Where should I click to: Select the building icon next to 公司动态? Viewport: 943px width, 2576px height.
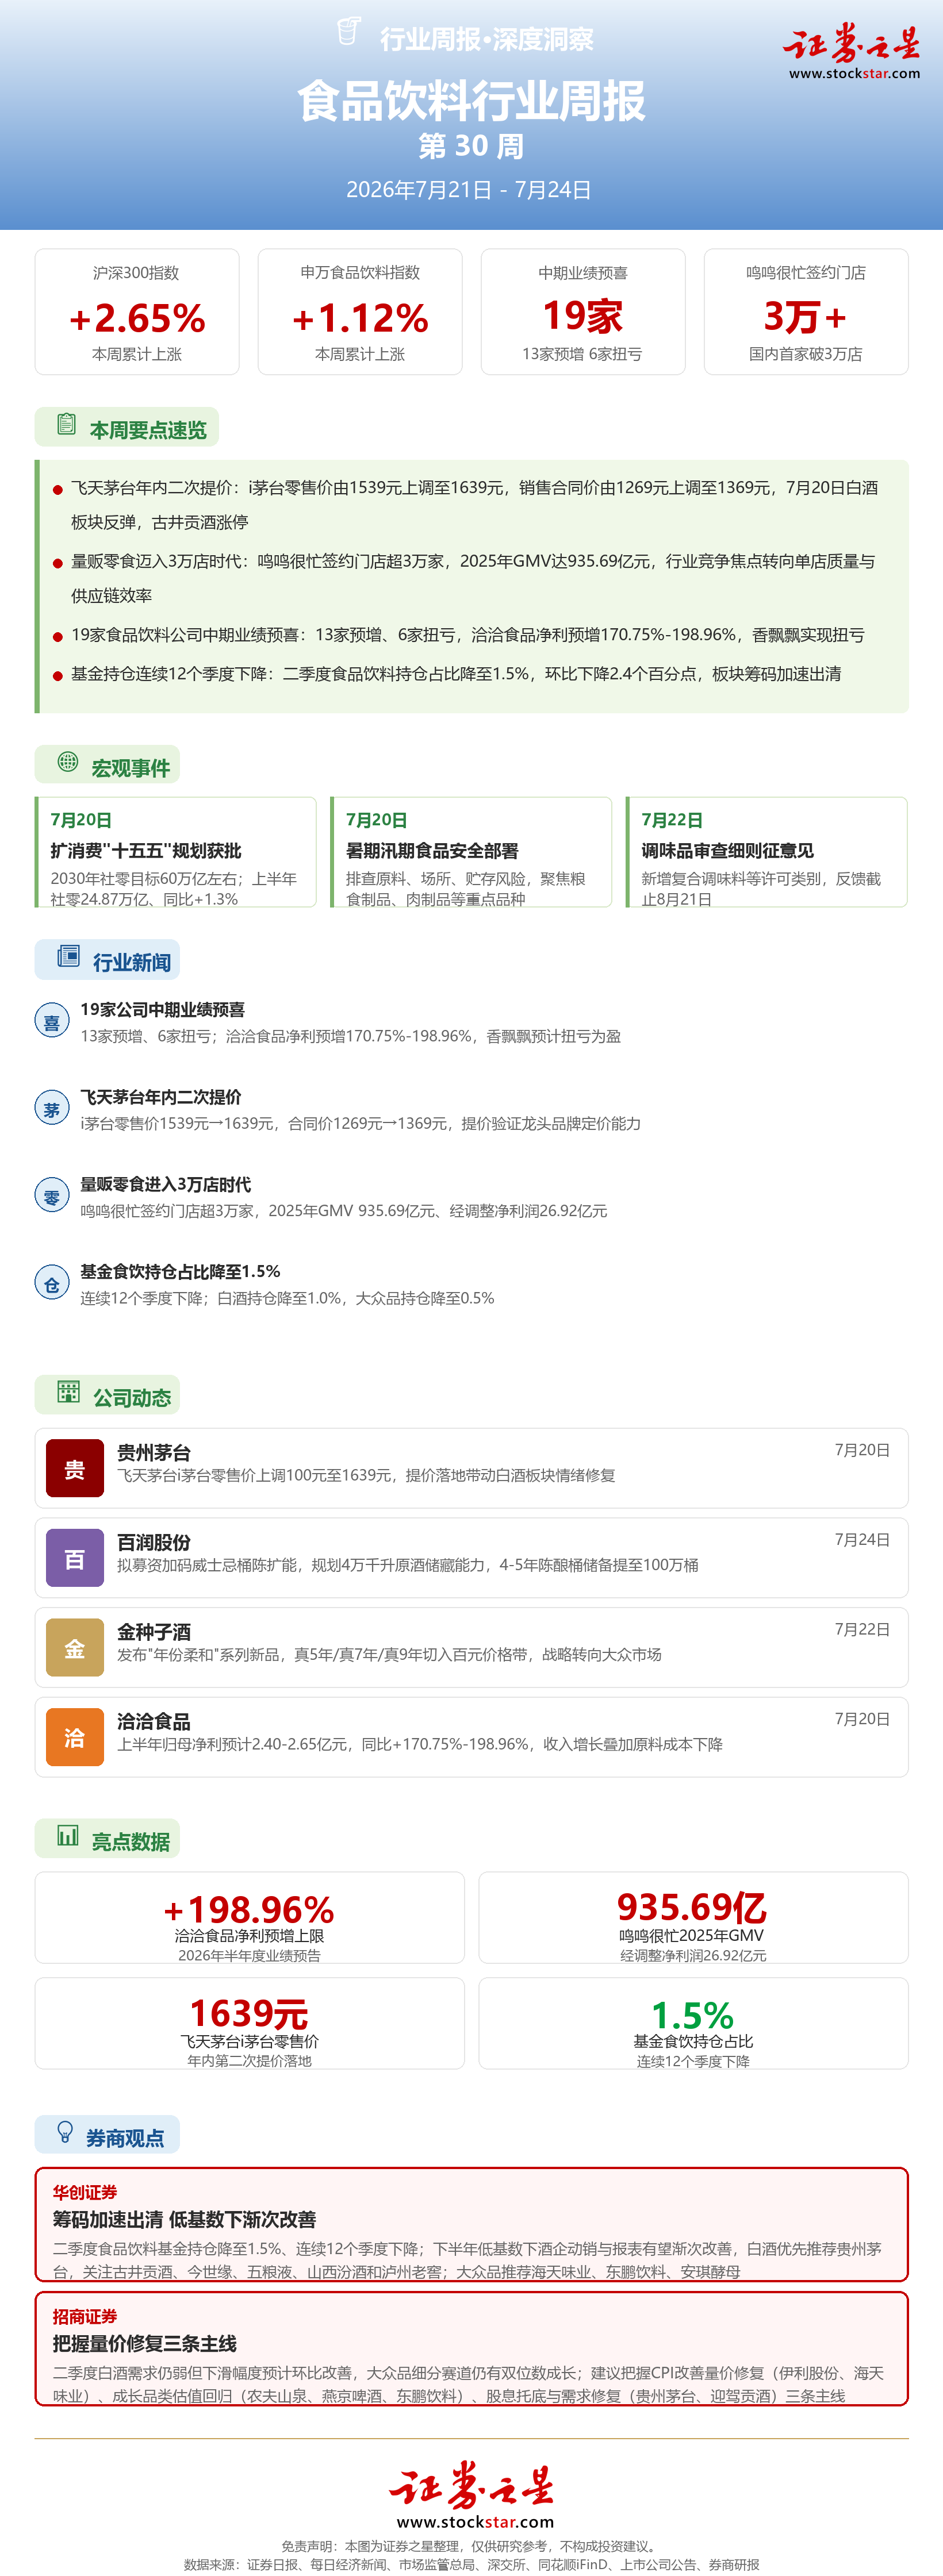[x=68, y=1391]
